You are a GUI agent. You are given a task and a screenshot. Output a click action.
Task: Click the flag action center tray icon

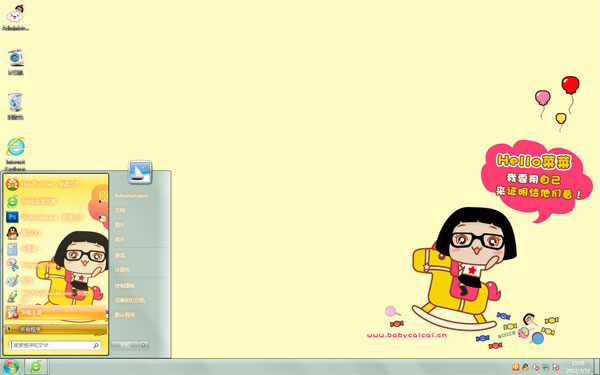click(556, 367)
